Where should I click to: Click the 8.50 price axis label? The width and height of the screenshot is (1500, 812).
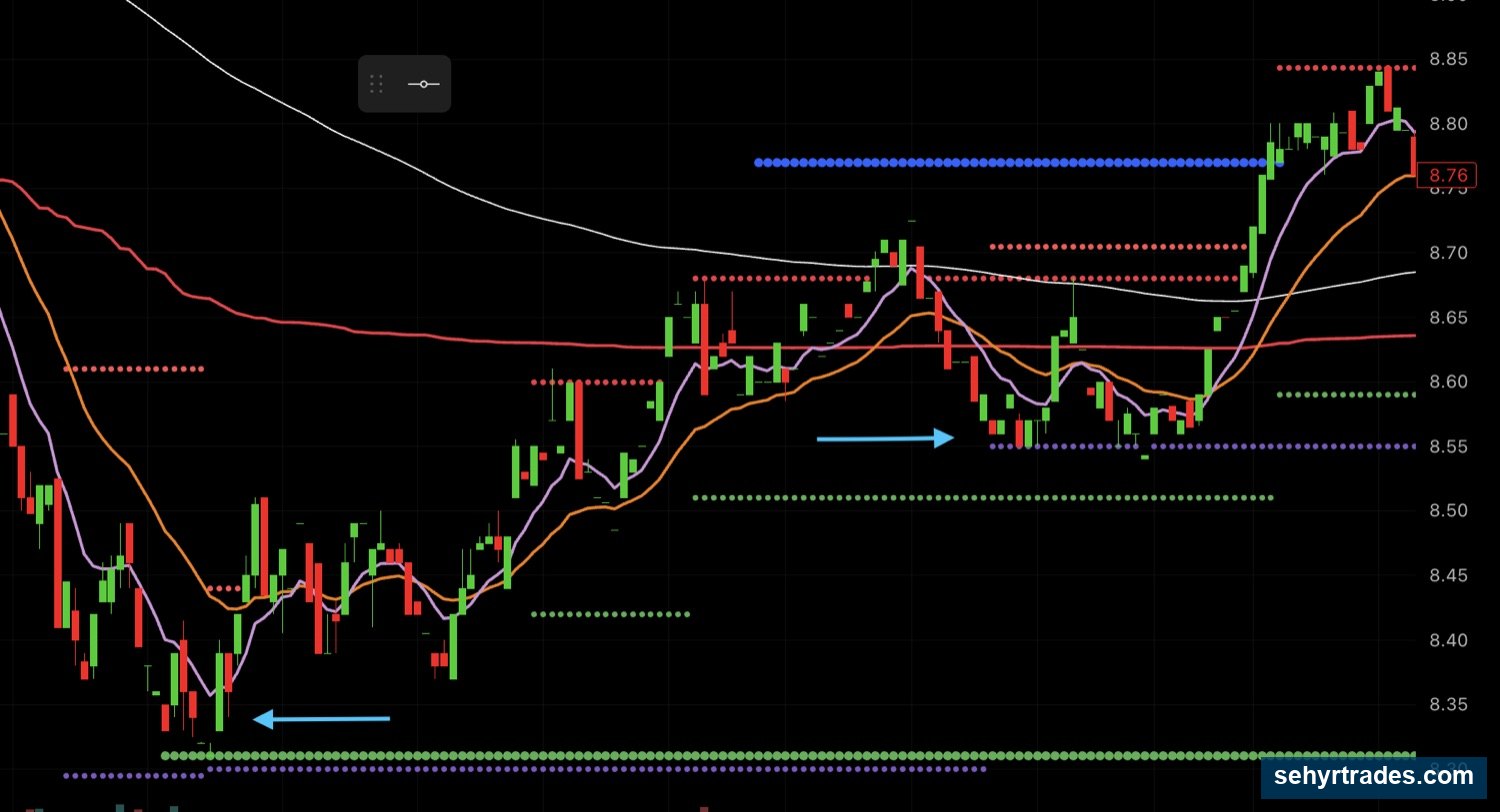point(1448,511)
